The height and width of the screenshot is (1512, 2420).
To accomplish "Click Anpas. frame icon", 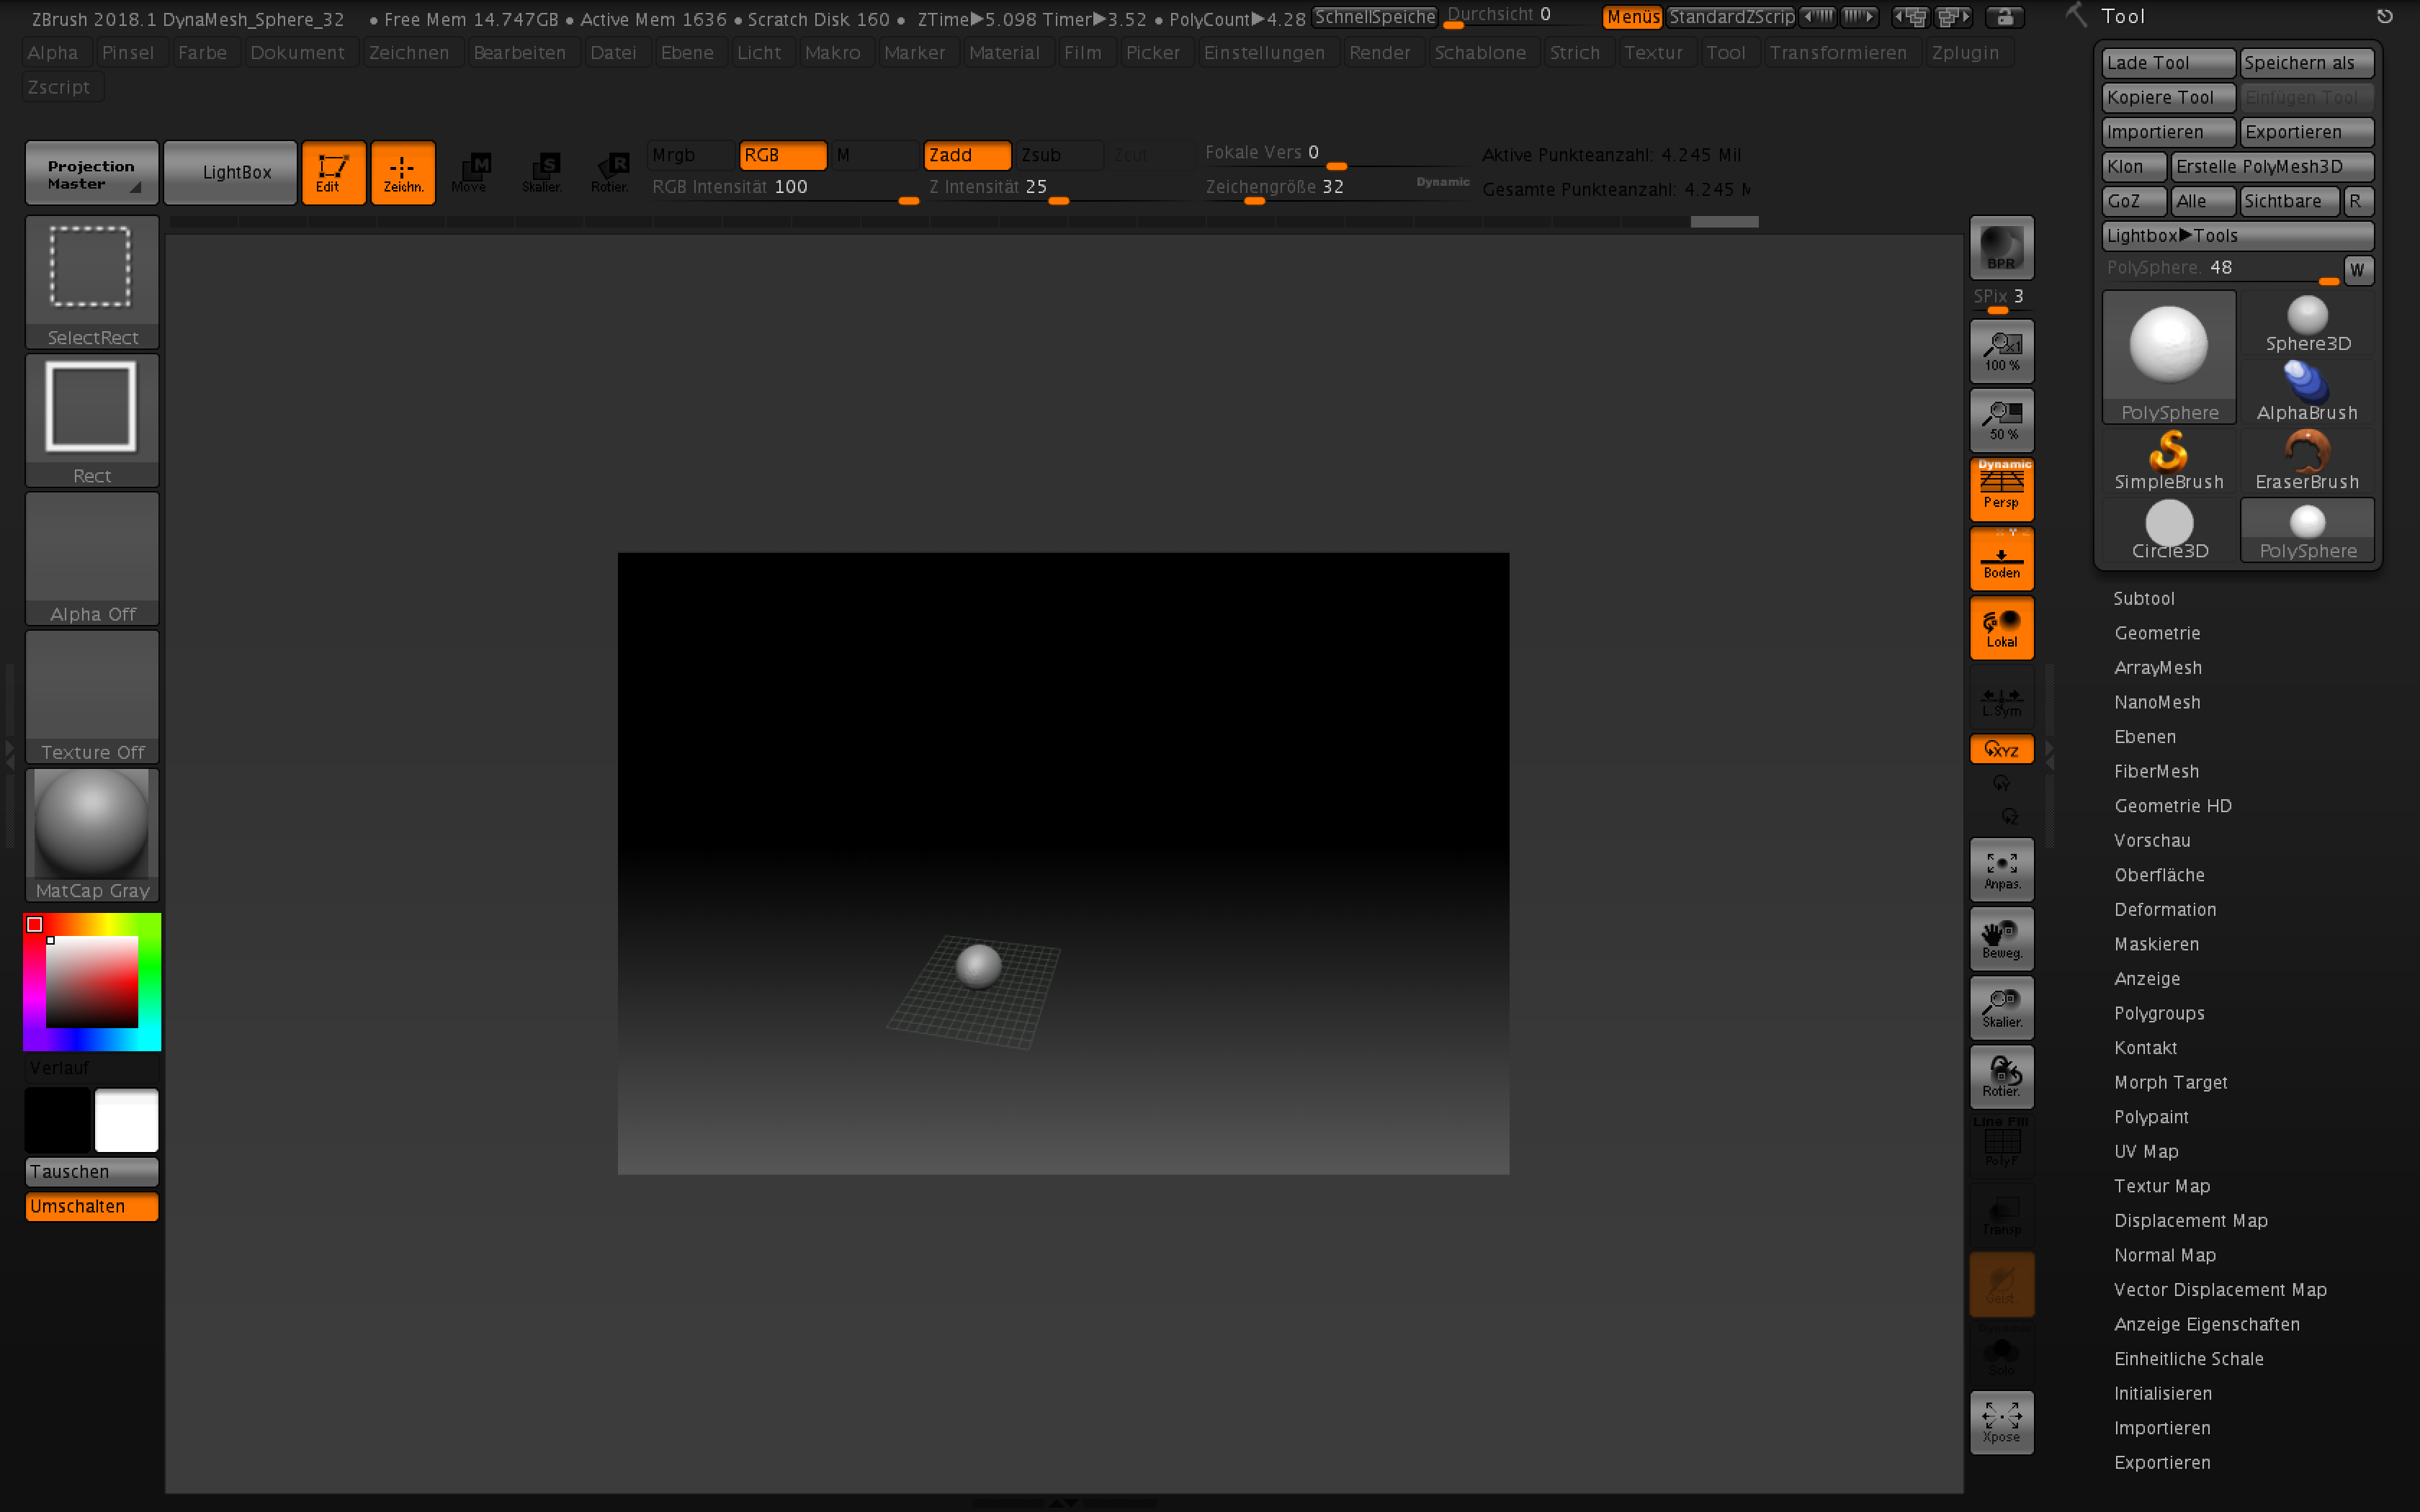I will 2001,869.
